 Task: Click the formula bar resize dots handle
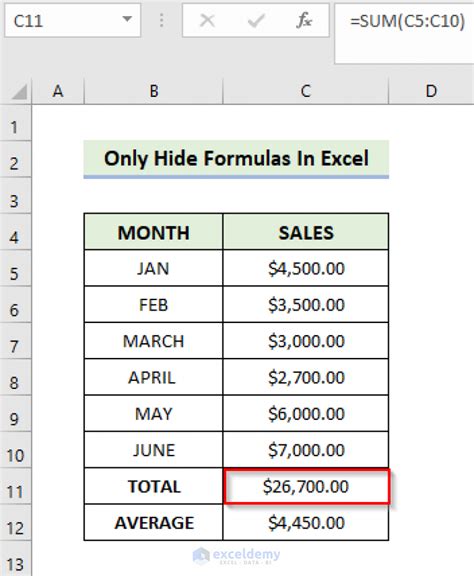161,21
